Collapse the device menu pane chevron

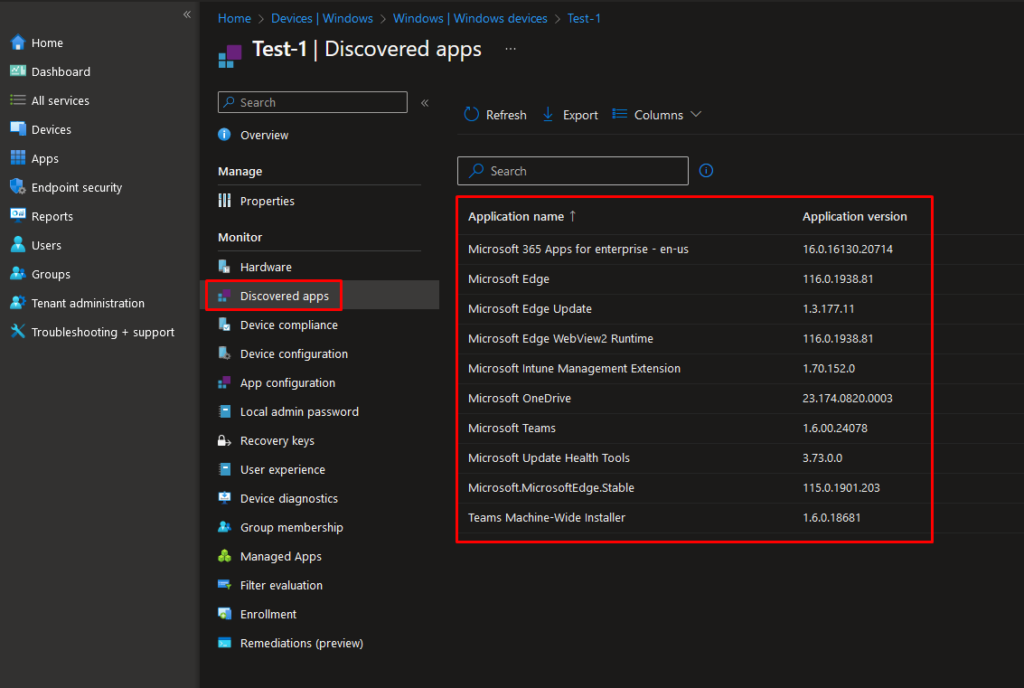tap(424, 102)
